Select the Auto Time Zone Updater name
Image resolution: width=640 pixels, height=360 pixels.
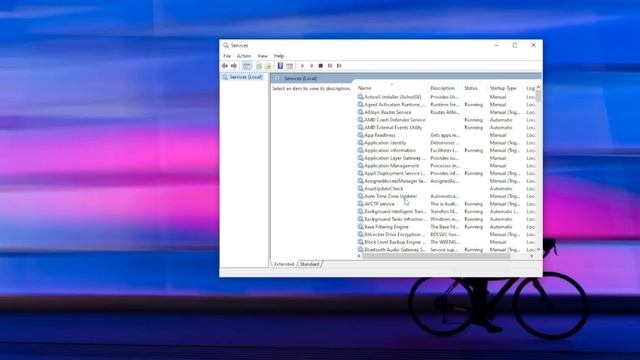point(390,196)
